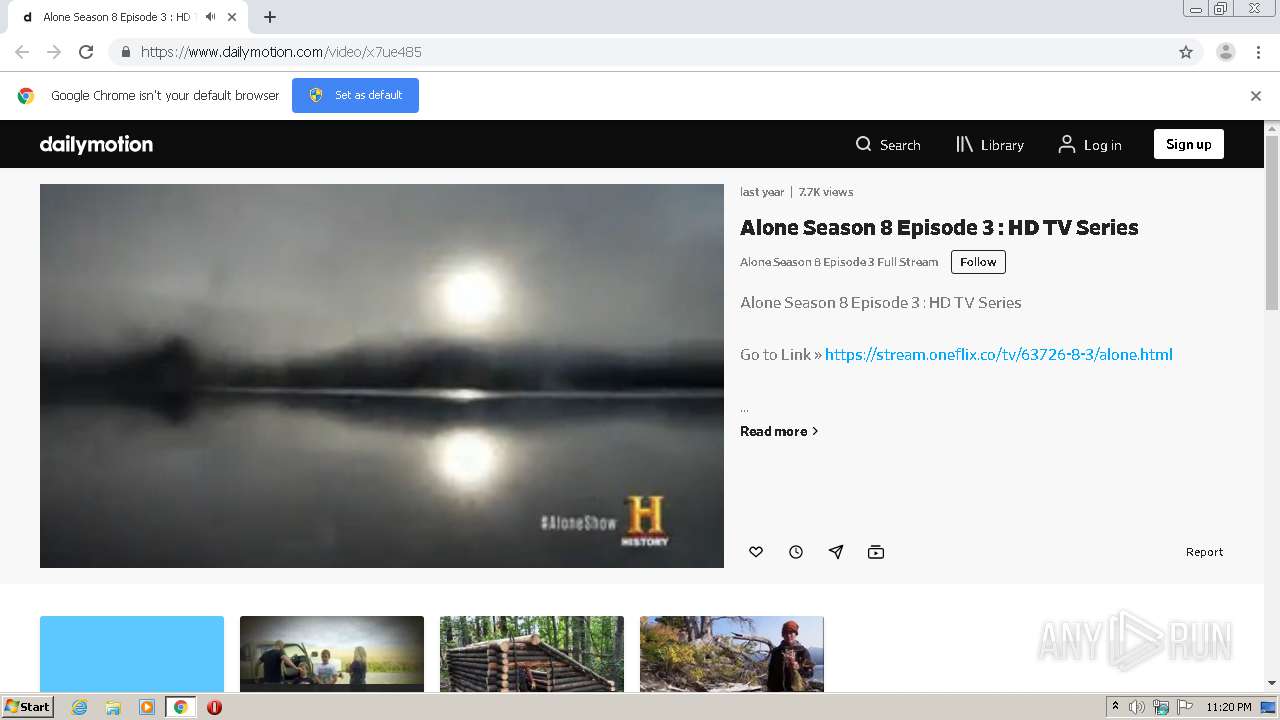Open Chrome profile avatar menu
The height and width of the screenshot is (720, 1280).
click(x=1226, y=52)
